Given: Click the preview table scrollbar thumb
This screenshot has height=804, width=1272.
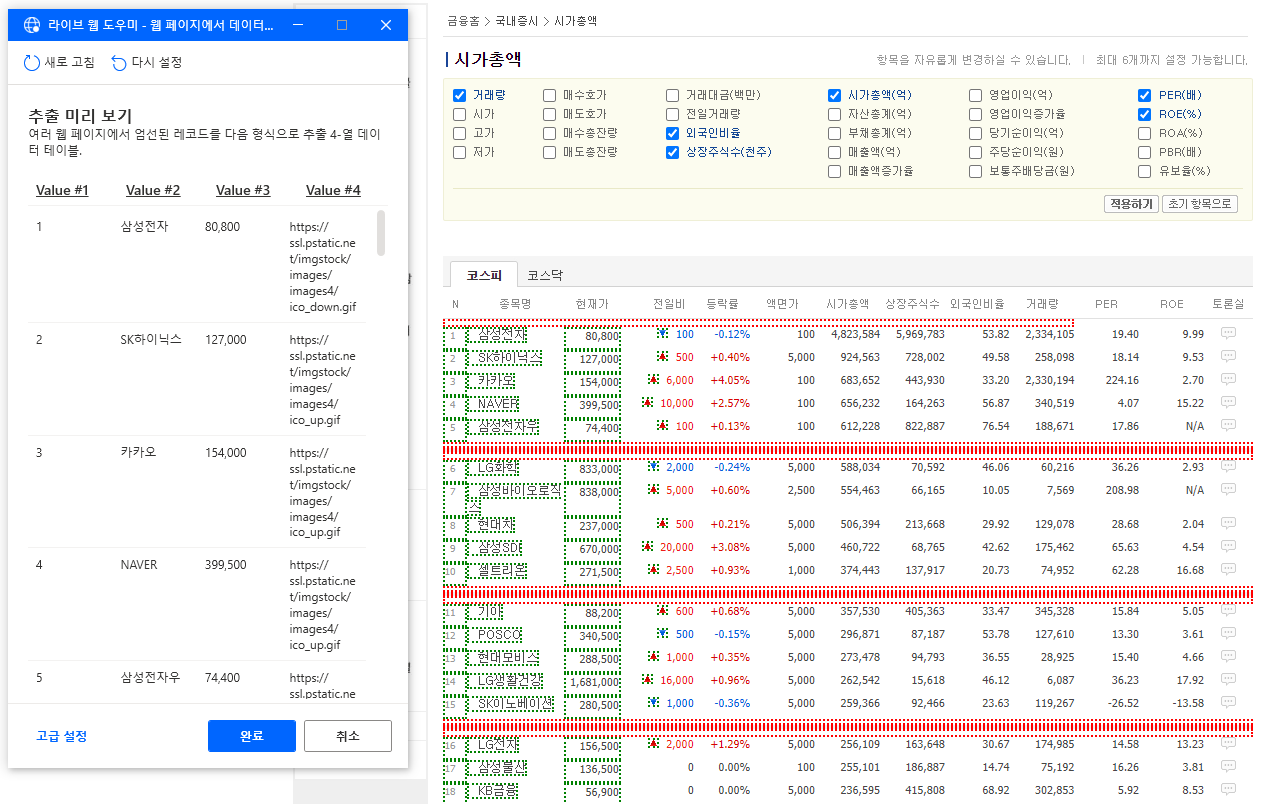Looking at the screenshot, I should coord(381,232).
